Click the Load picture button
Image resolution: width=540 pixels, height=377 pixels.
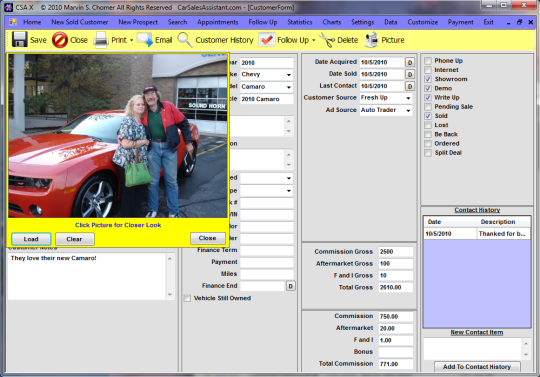31,239
